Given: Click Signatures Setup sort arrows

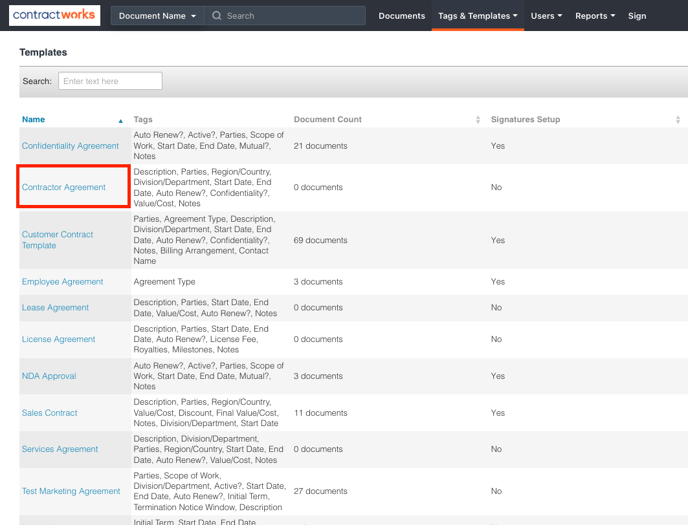Looking at the screenshot, I should click(x=678, y=120).
